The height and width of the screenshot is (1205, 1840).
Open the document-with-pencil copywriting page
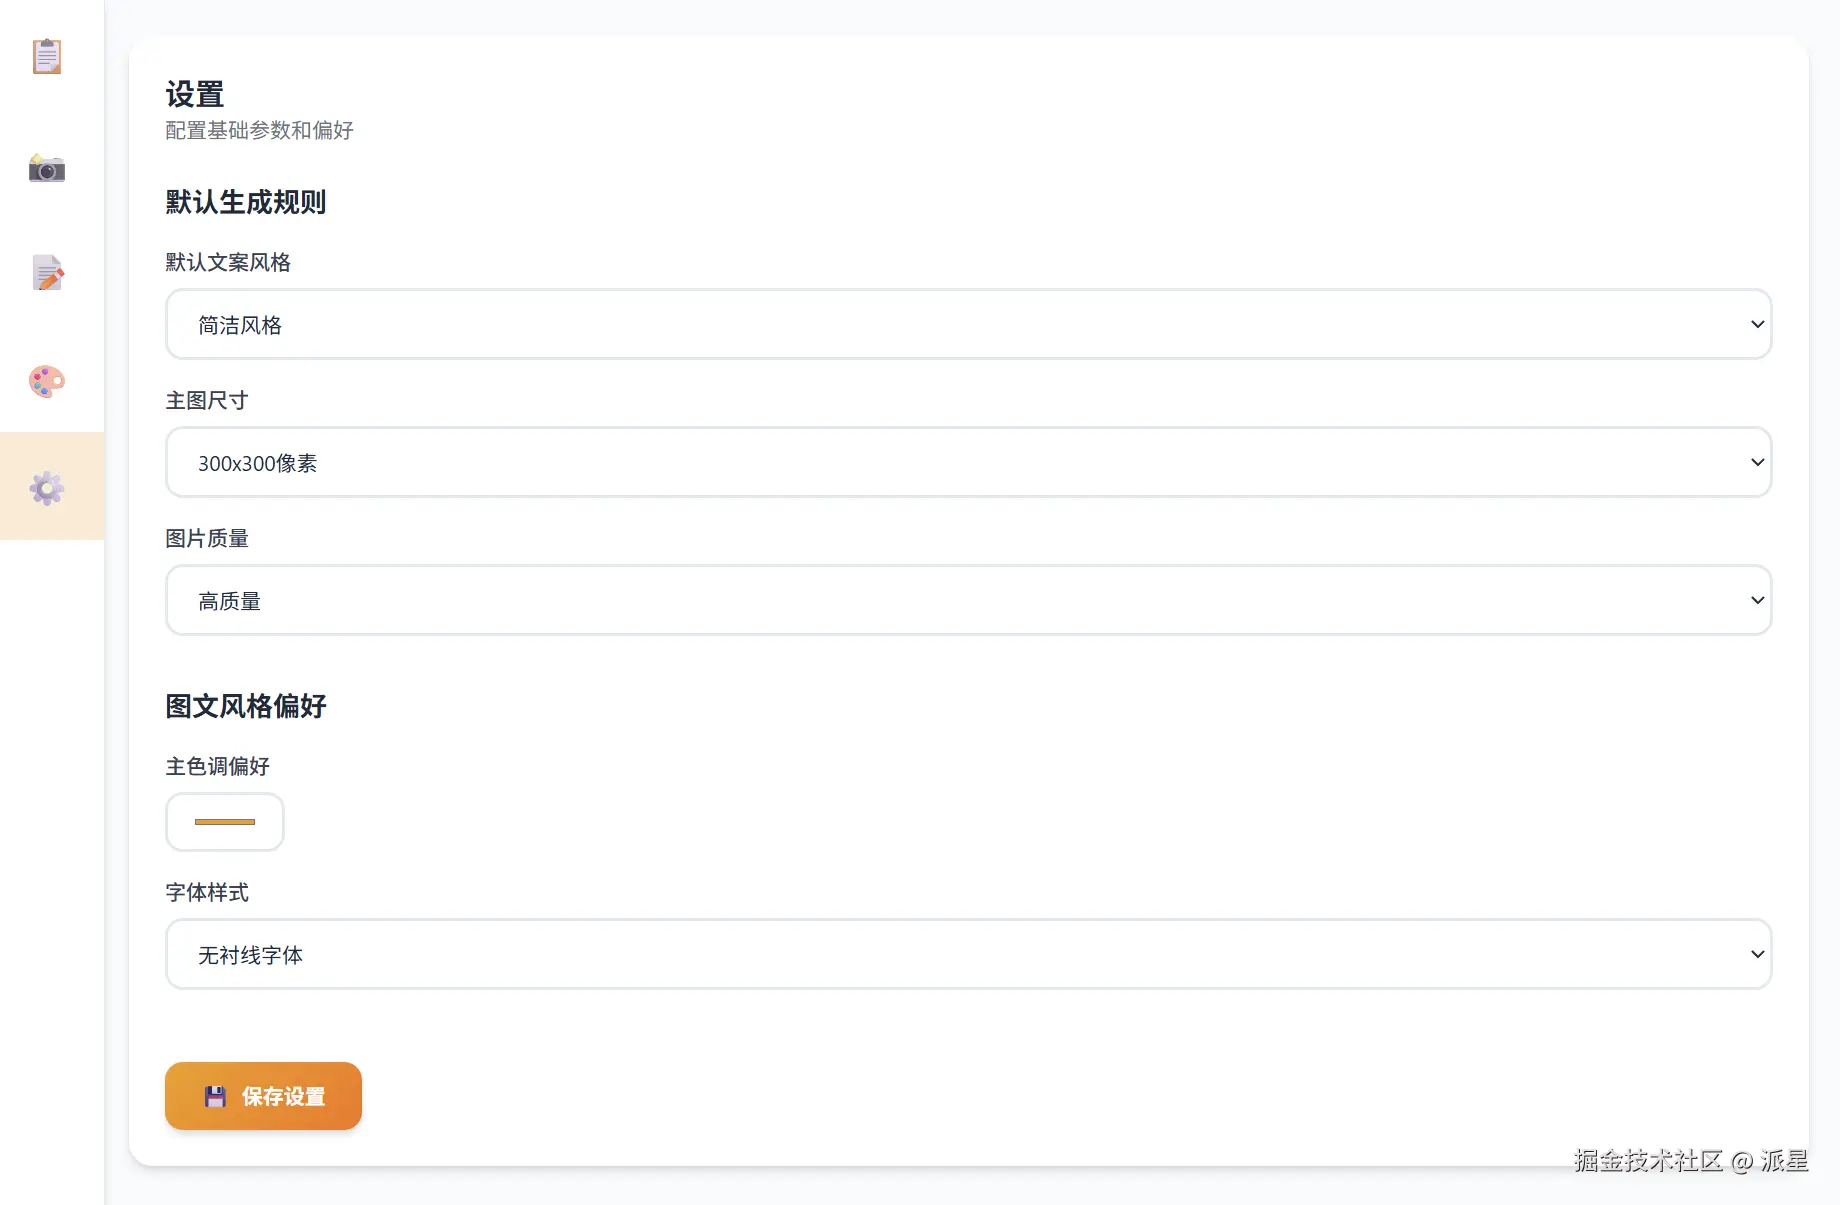47,273
